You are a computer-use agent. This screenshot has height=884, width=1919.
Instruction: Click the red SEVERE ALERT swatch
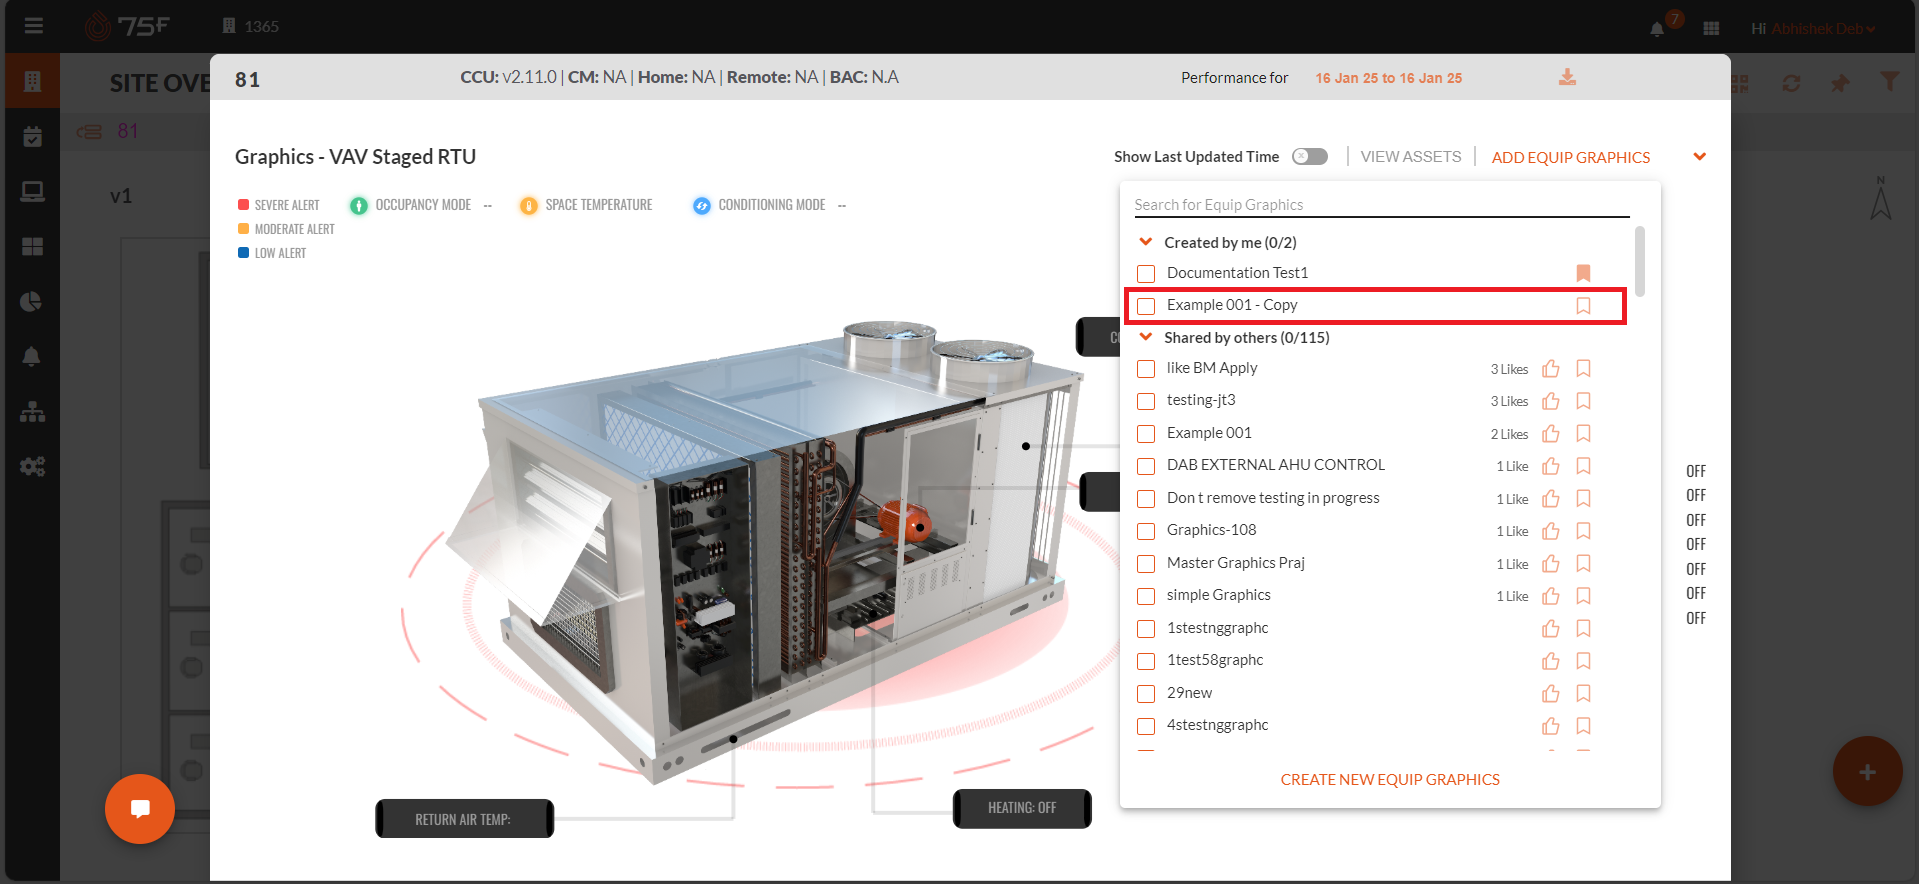coord(243,204)
